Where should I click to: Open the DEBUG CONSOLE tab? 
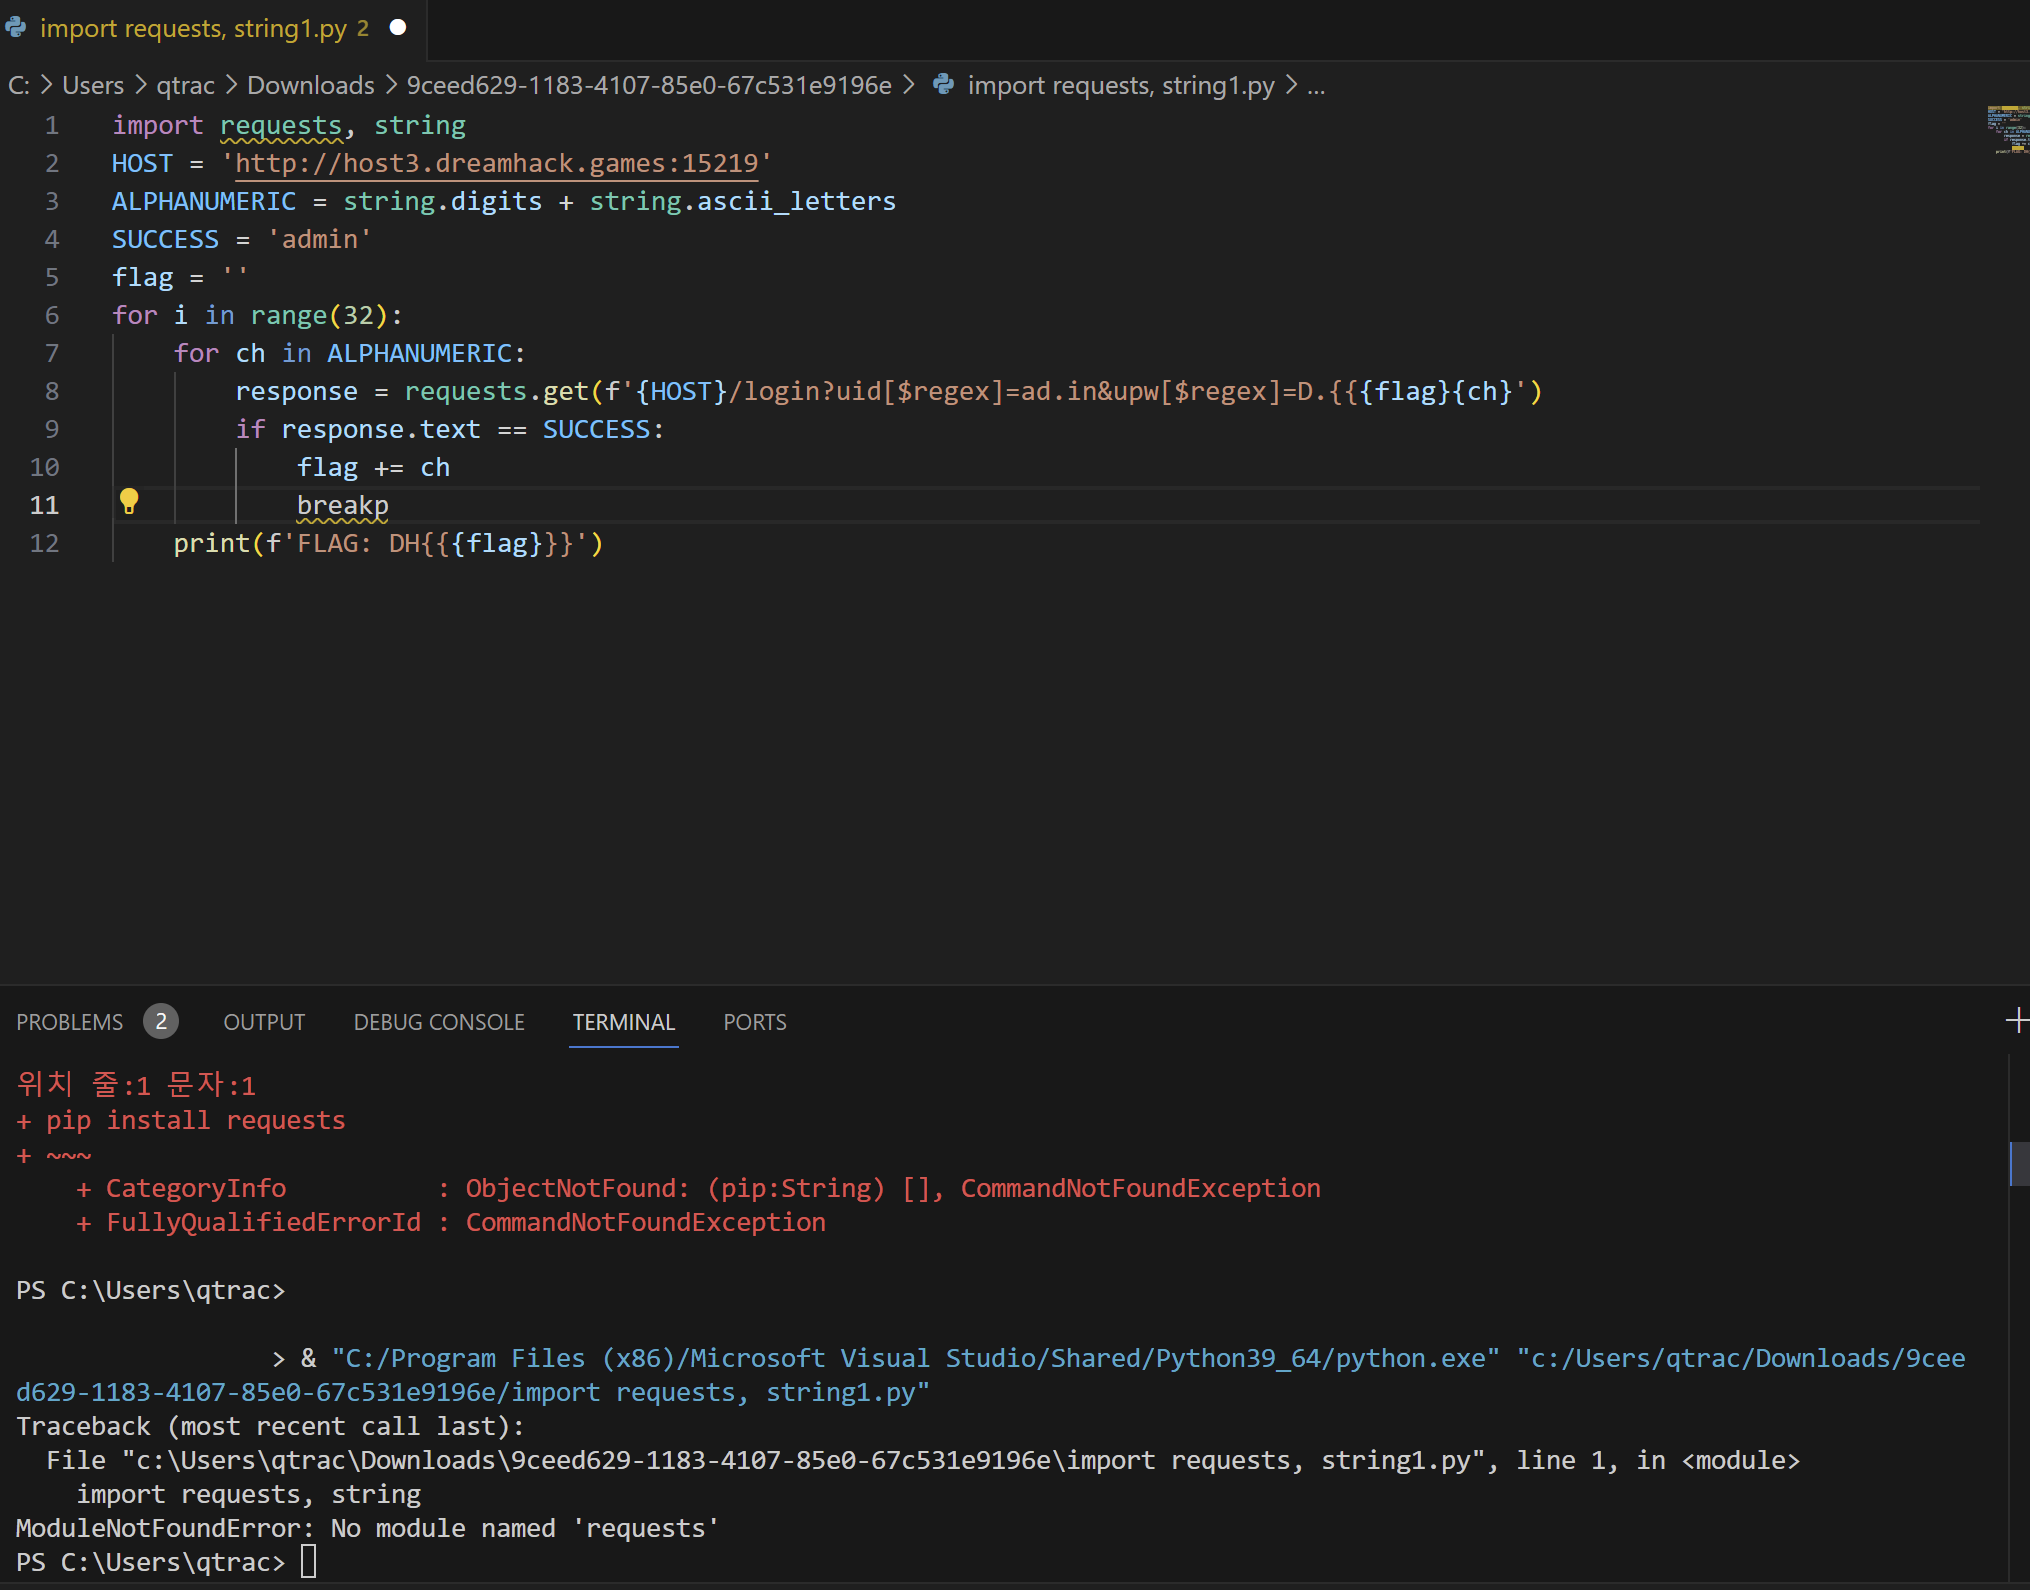click(x=439, y=1022)
